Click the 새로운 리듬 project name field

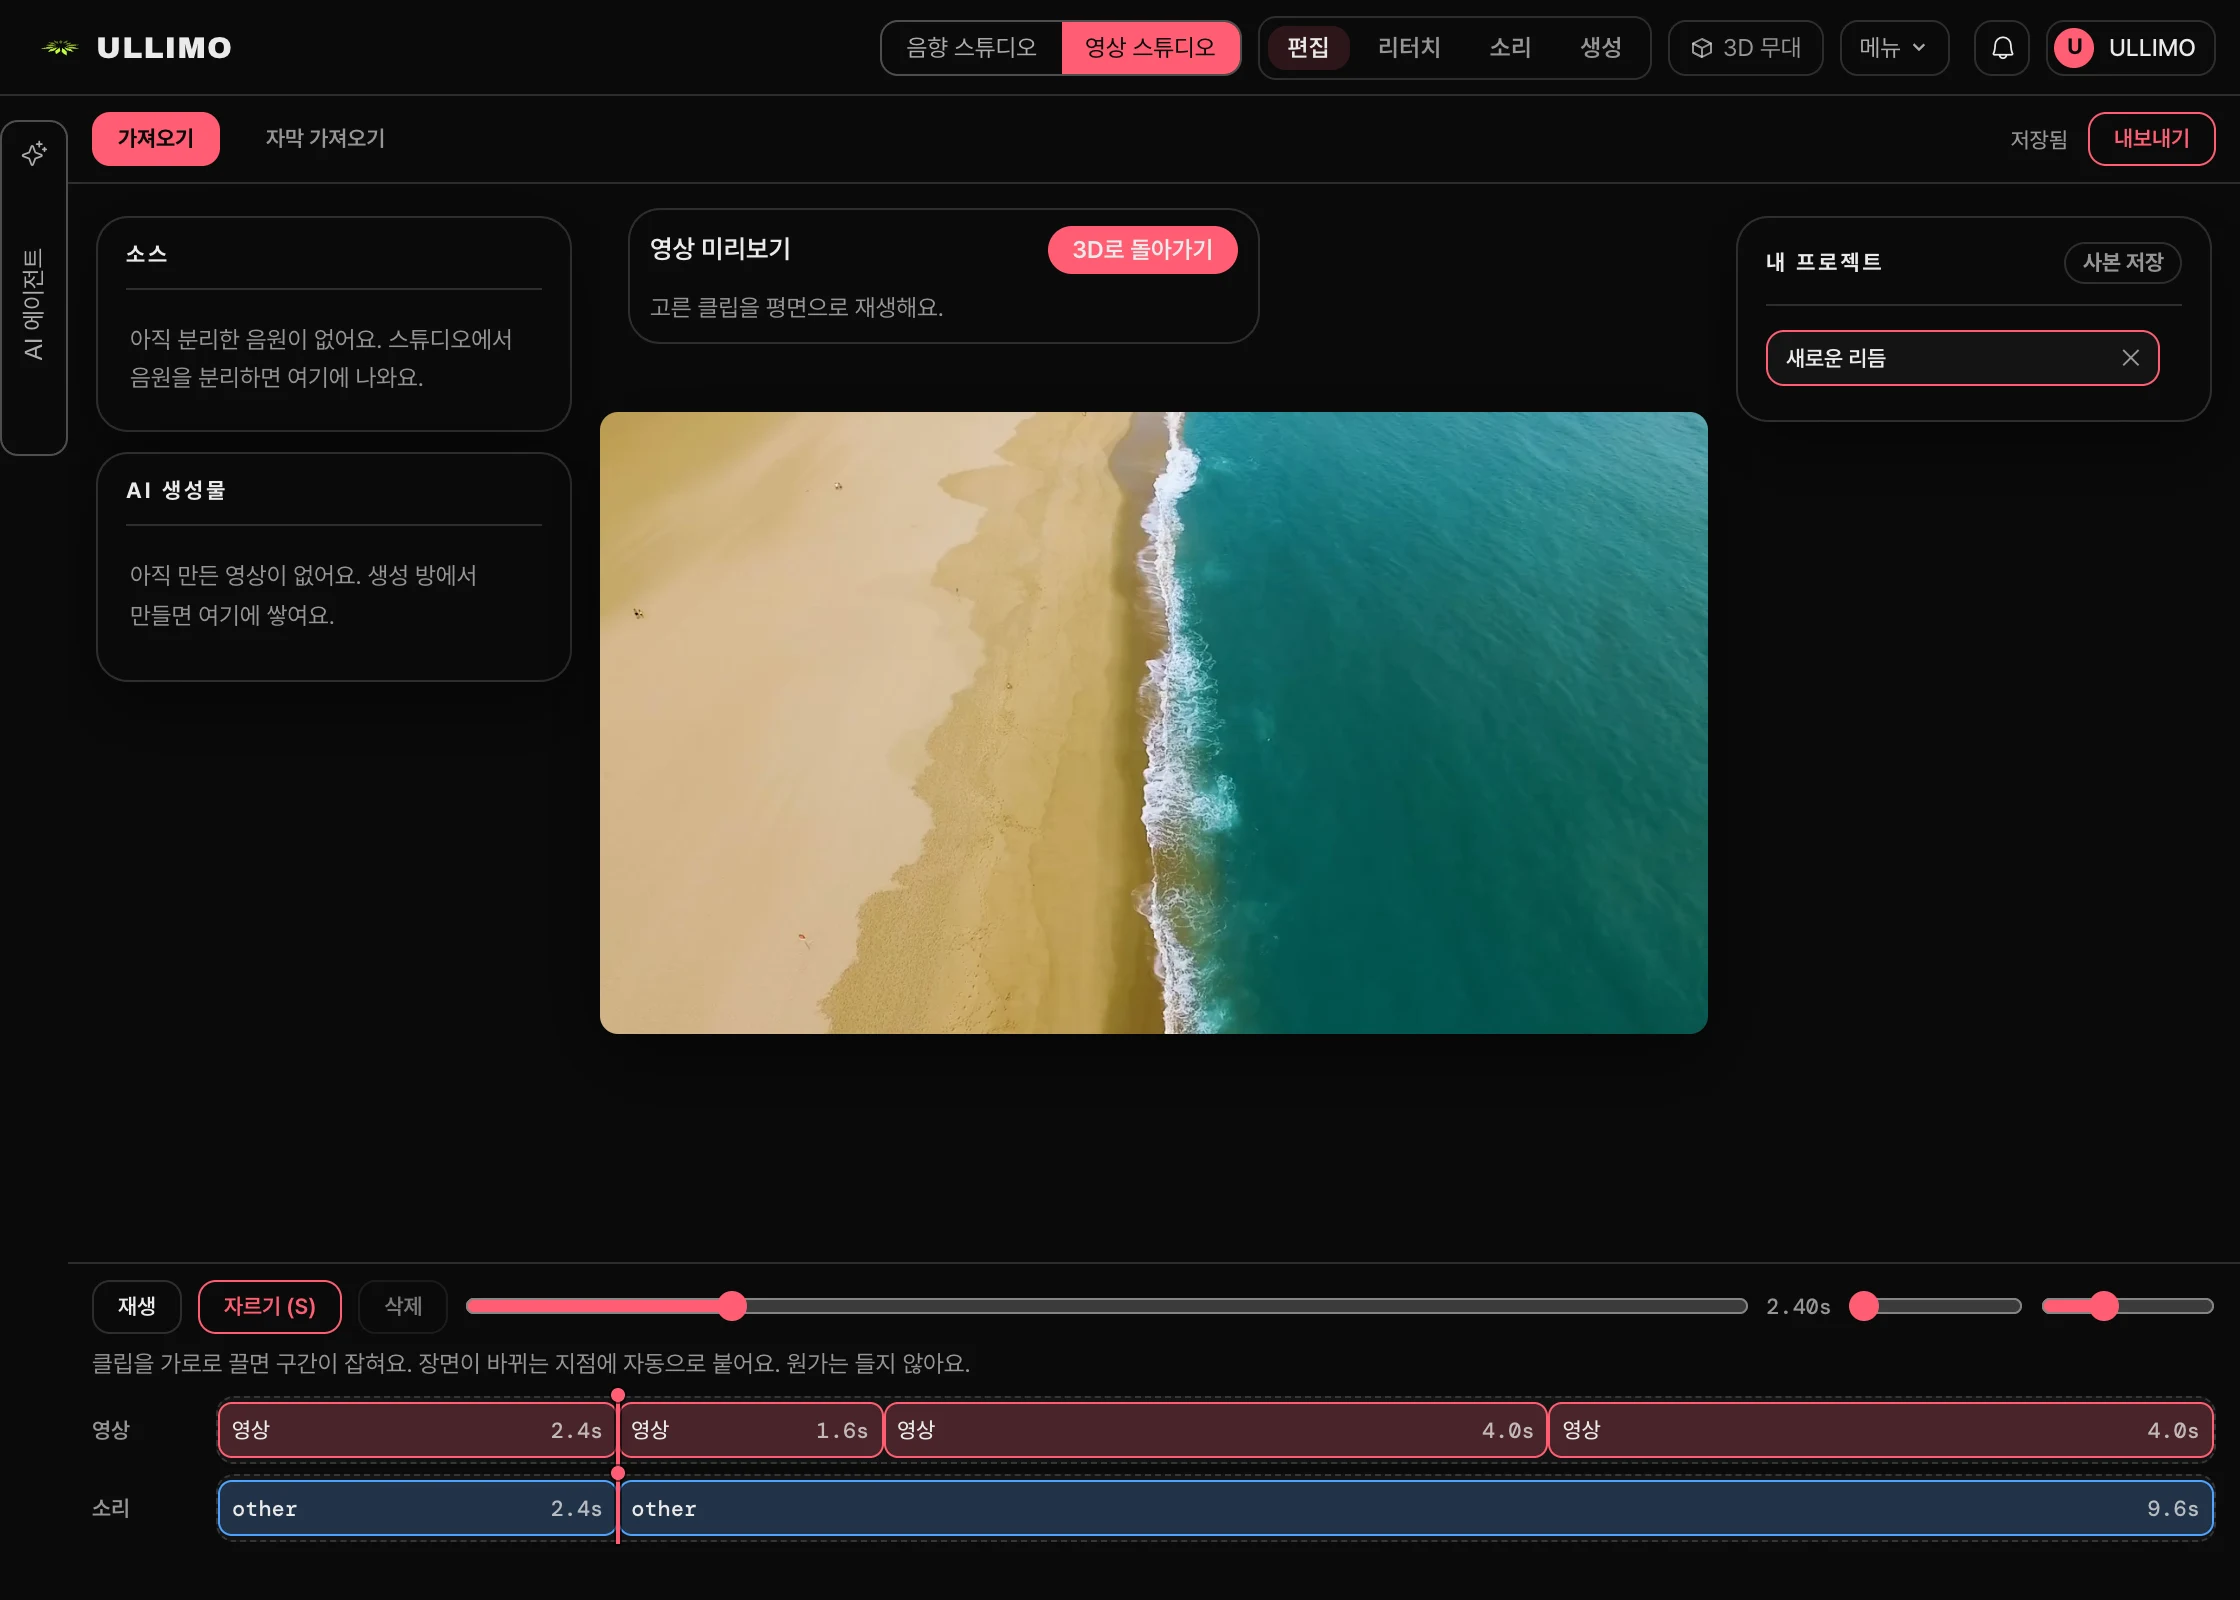[x=1962, y=358]
